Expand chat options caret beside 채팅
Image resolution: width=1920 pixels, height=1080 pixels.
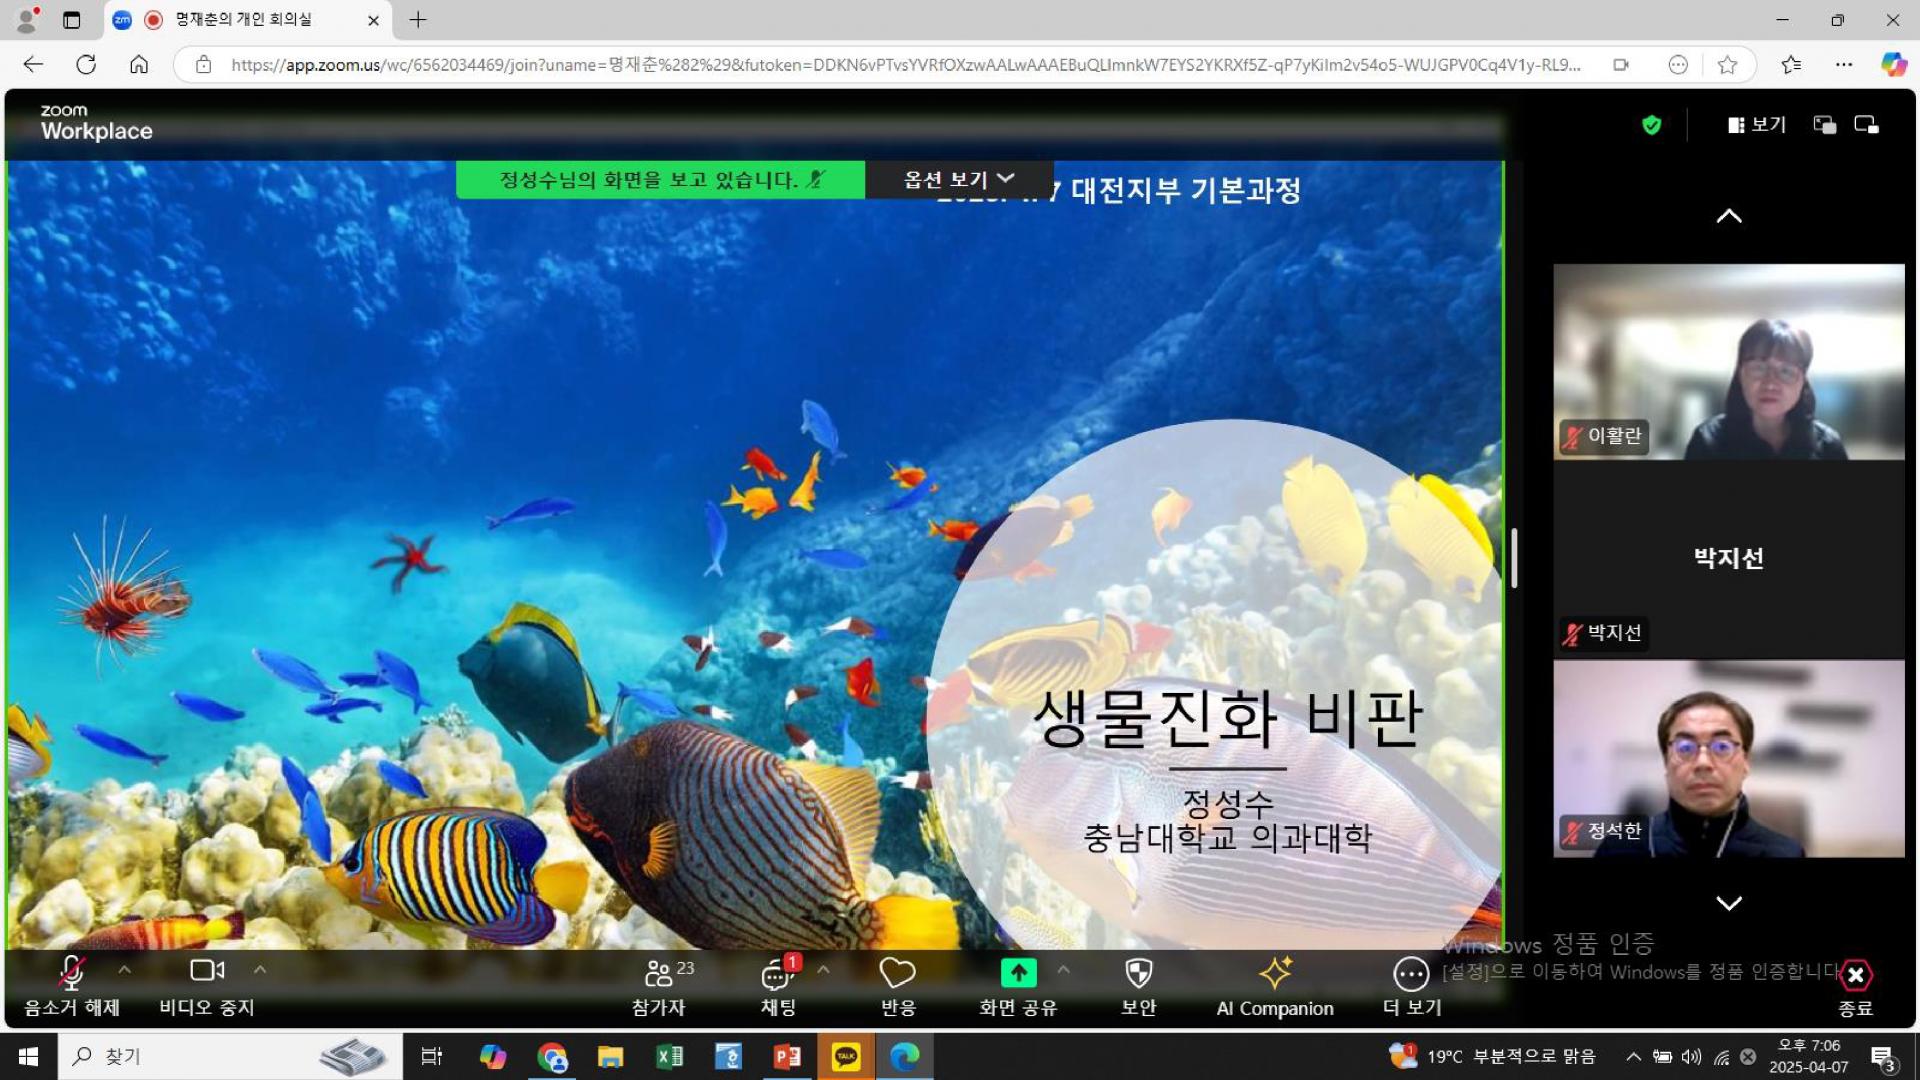point(823,969)
